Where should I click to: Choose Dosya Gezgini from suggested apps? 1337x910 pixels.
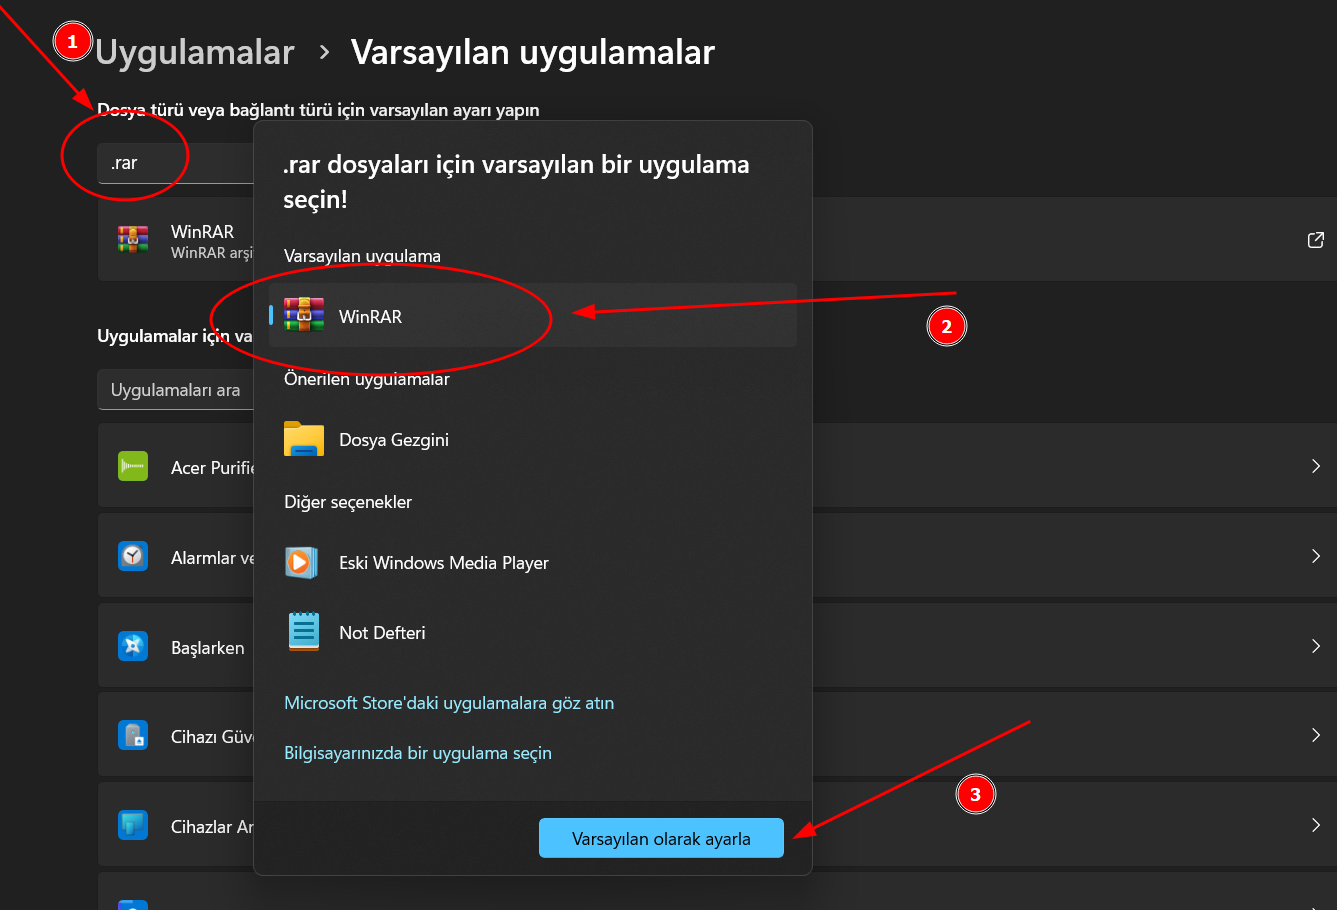393,440
